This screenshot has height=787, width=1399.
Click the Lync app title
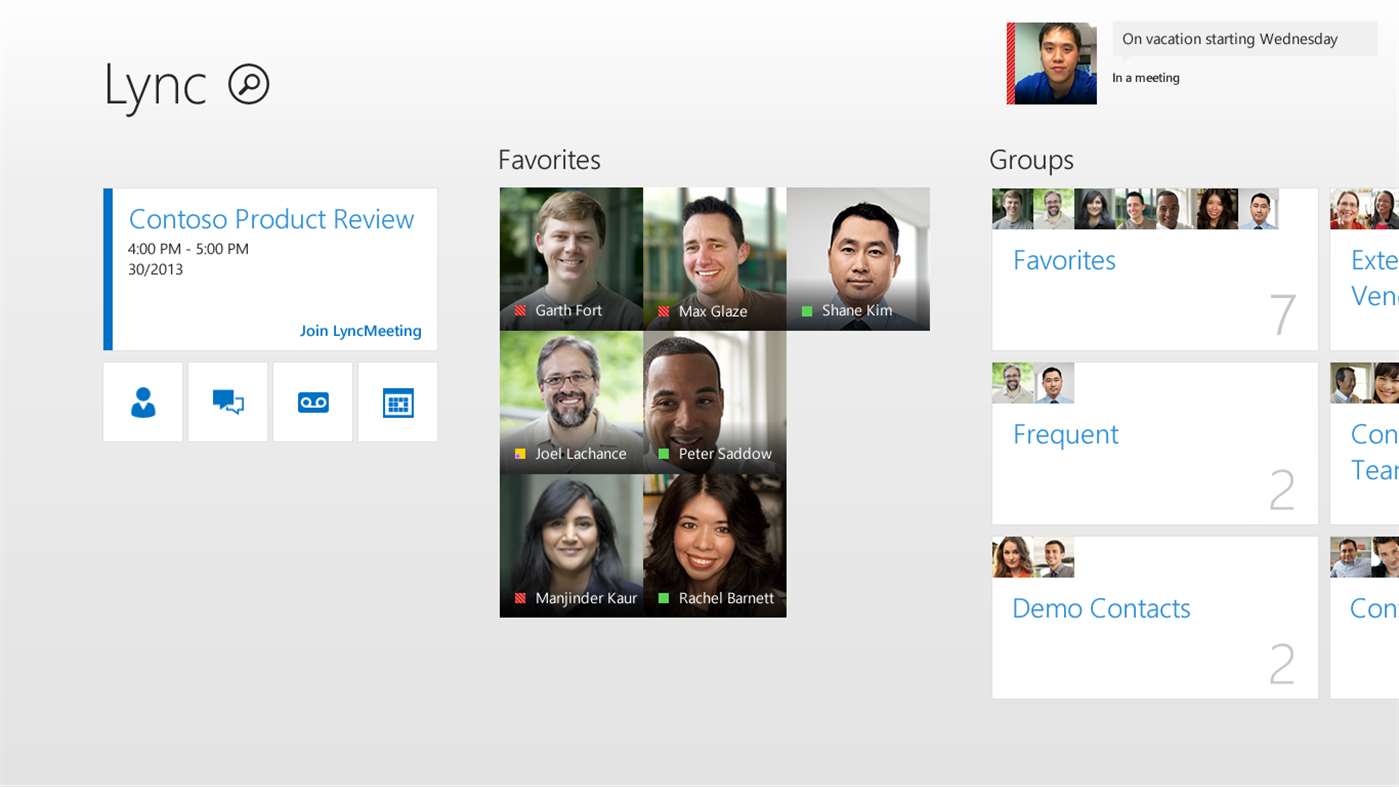click(x=155, y=86)
